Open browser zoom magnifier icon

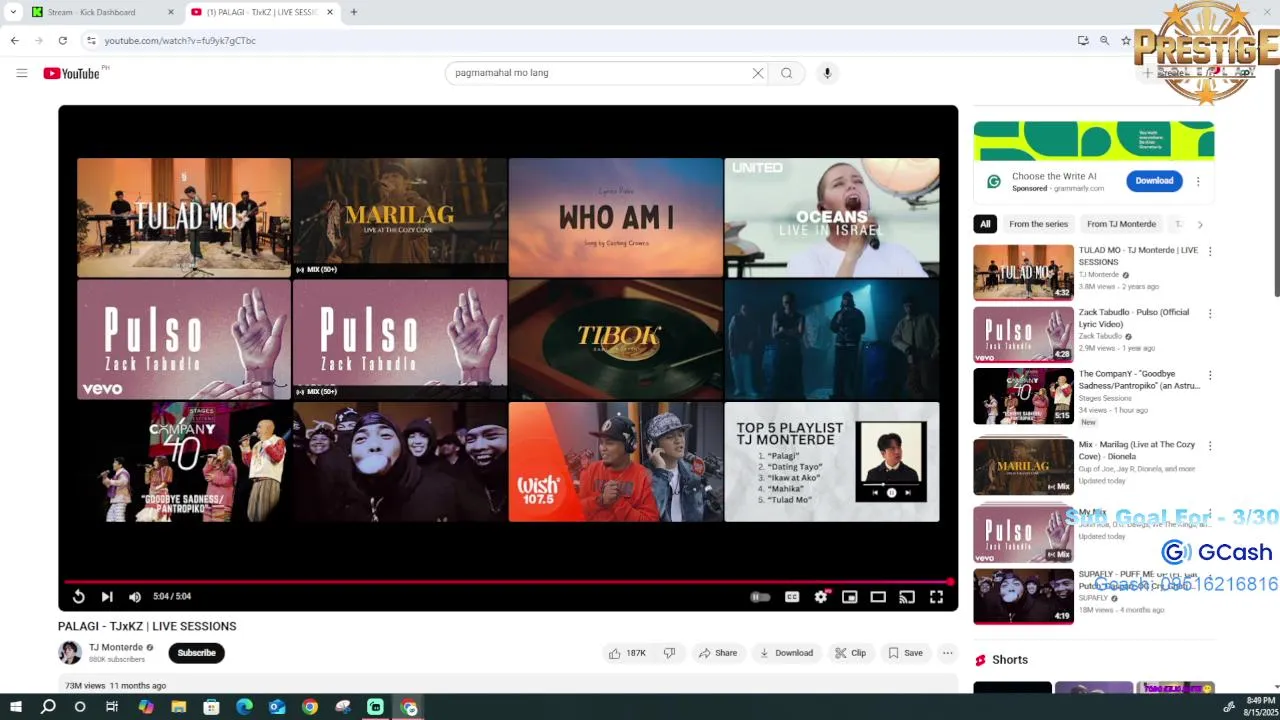click(1104, 41)
